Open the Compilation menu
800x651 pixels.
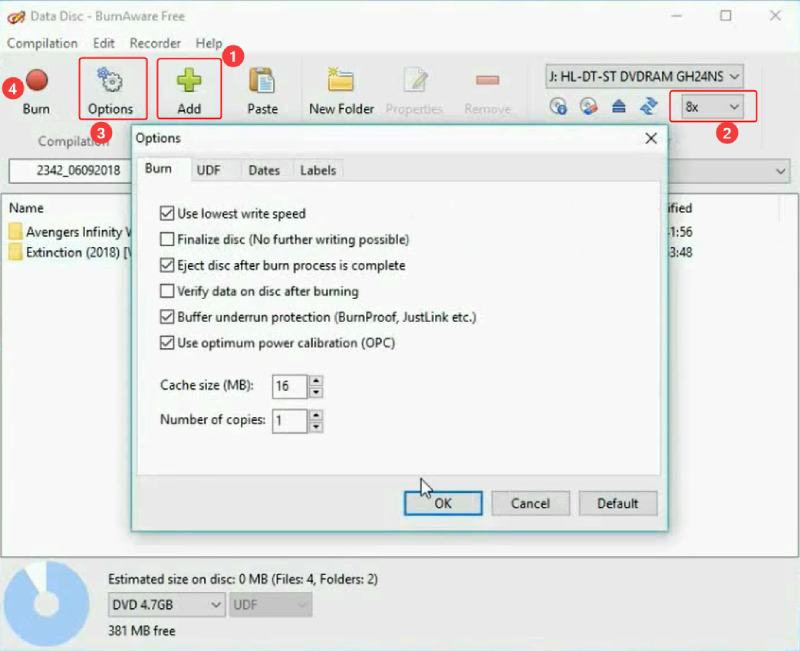pyautogui.click(x=42, y=43)
